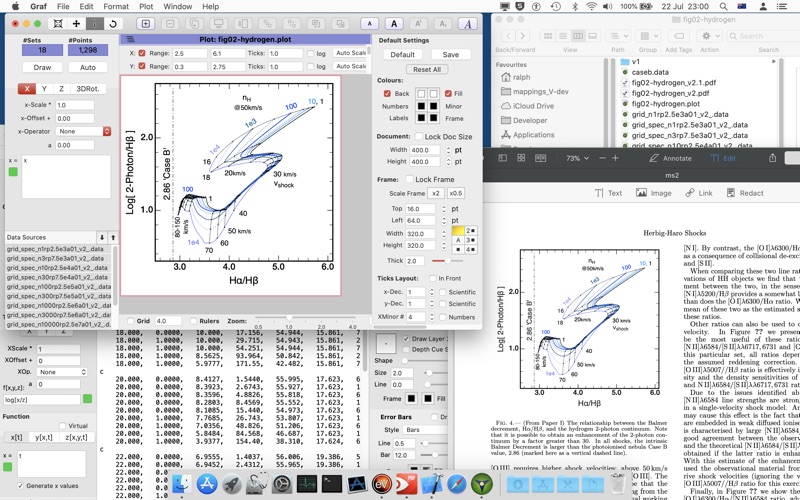Click the rotate/refresh arrow toolbar icon

tap(113, 23)
